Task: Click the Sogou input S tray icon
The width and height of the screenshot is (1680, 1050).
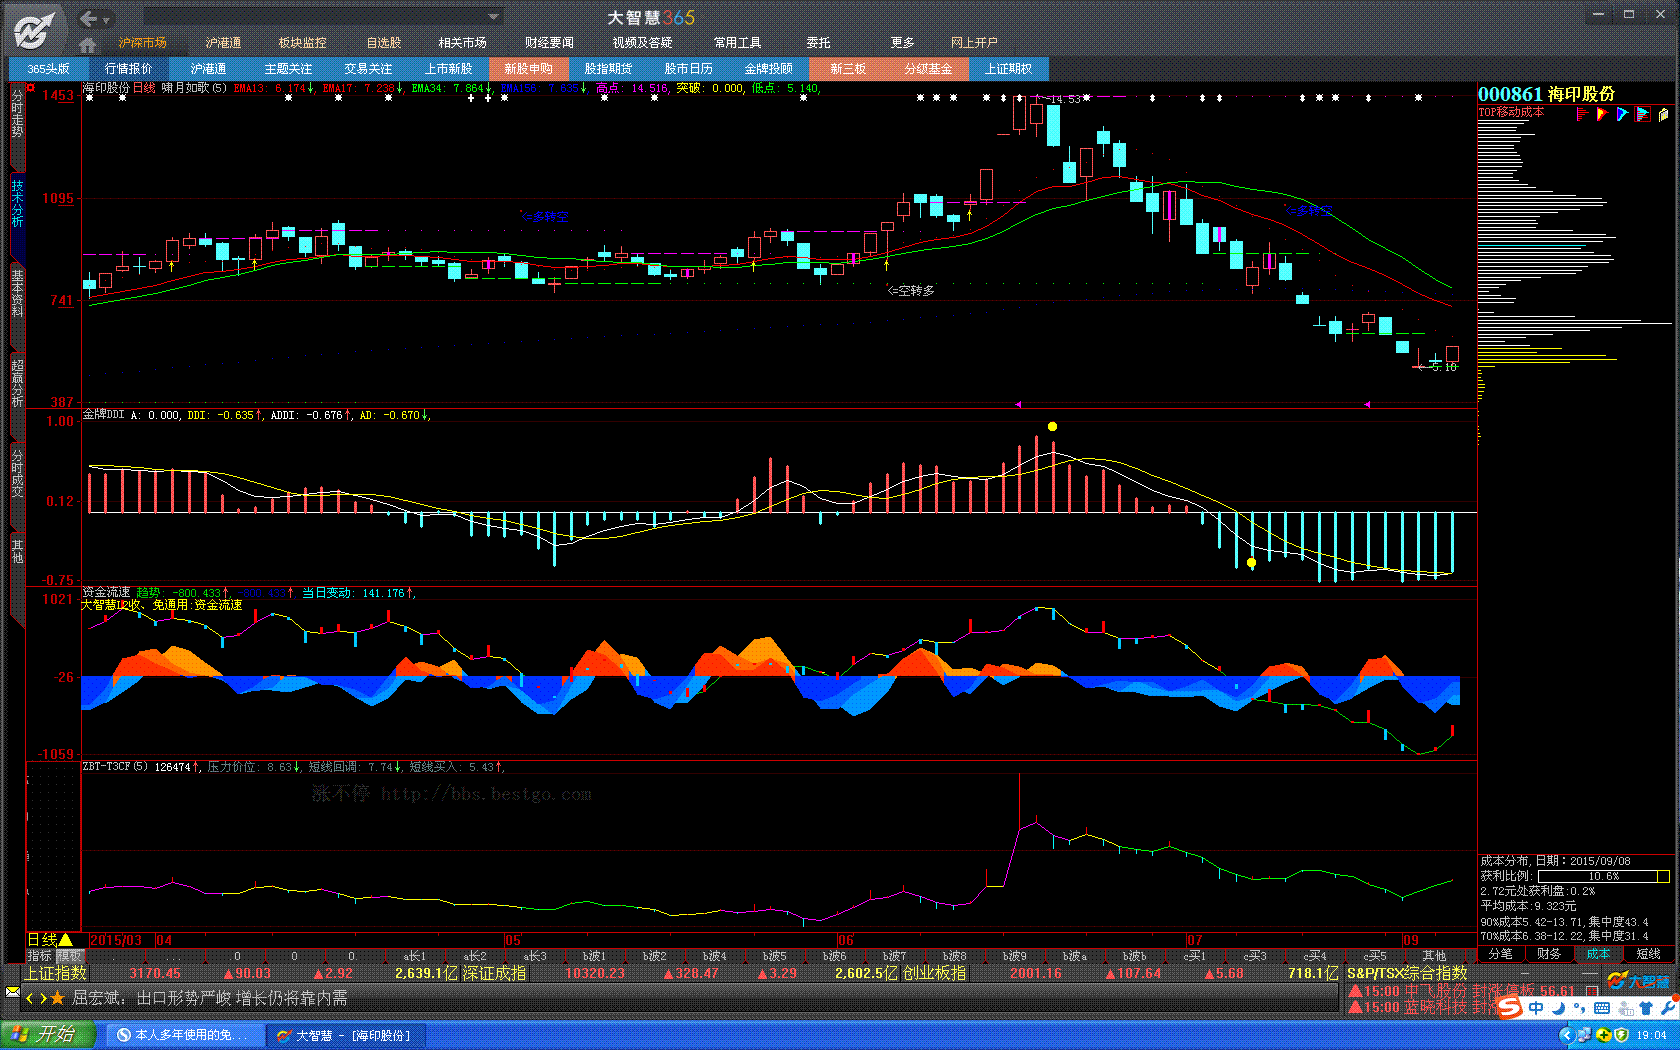Action: click(x=1508, y=1008)
